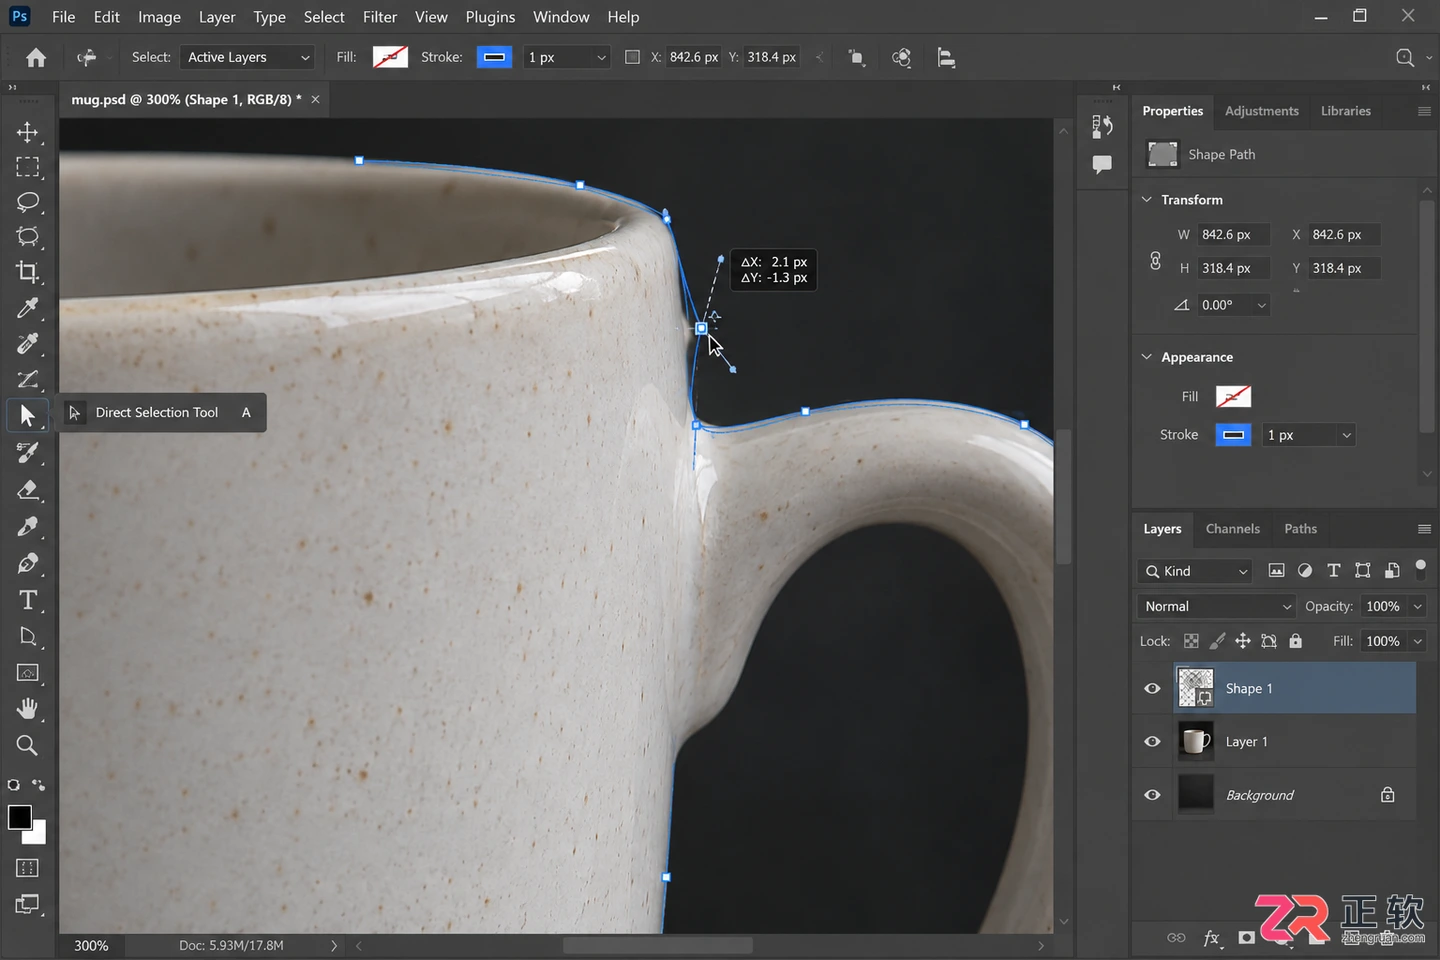Reset default foreground and background colors

pos(14,785)
